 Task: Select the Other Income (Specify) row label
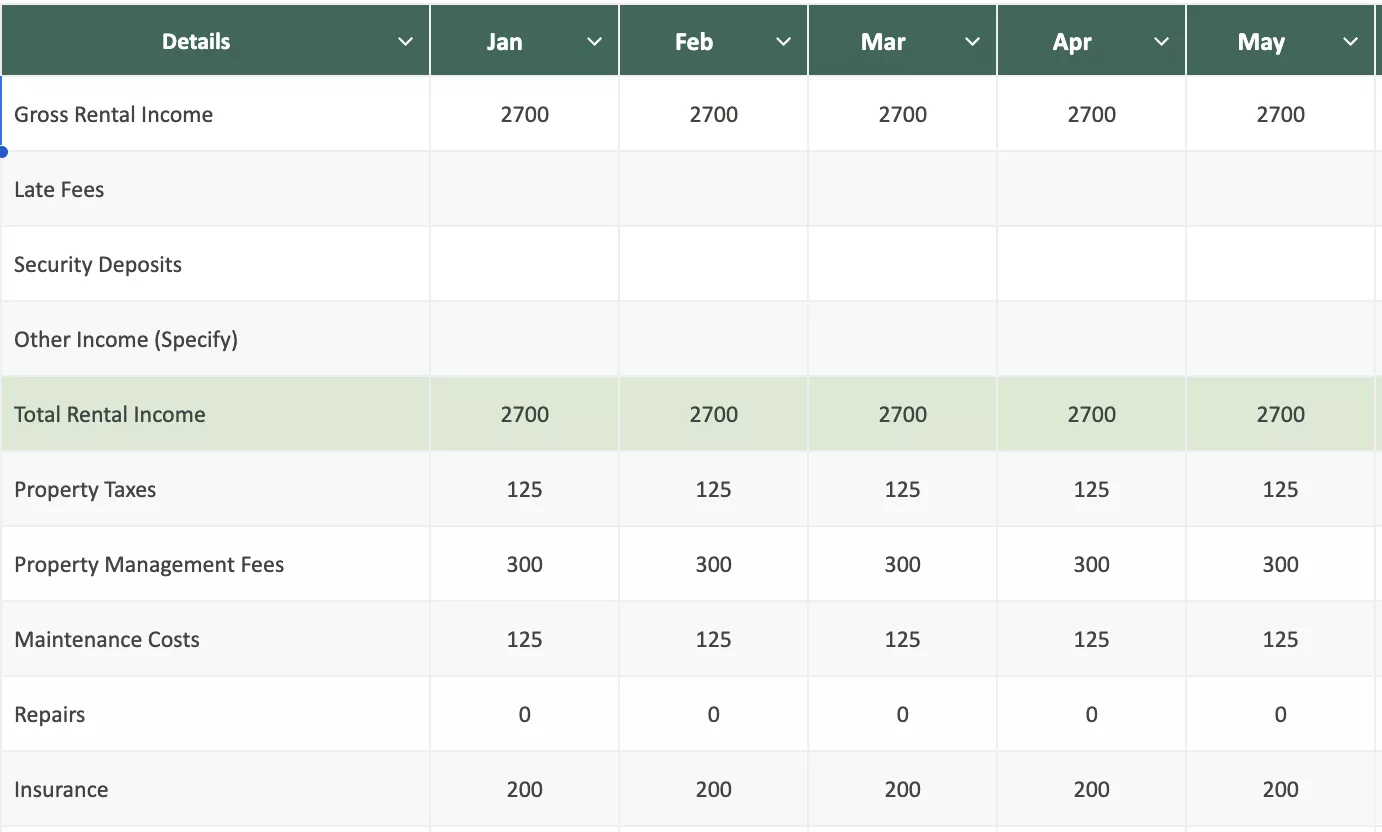(x=126, y=339)
